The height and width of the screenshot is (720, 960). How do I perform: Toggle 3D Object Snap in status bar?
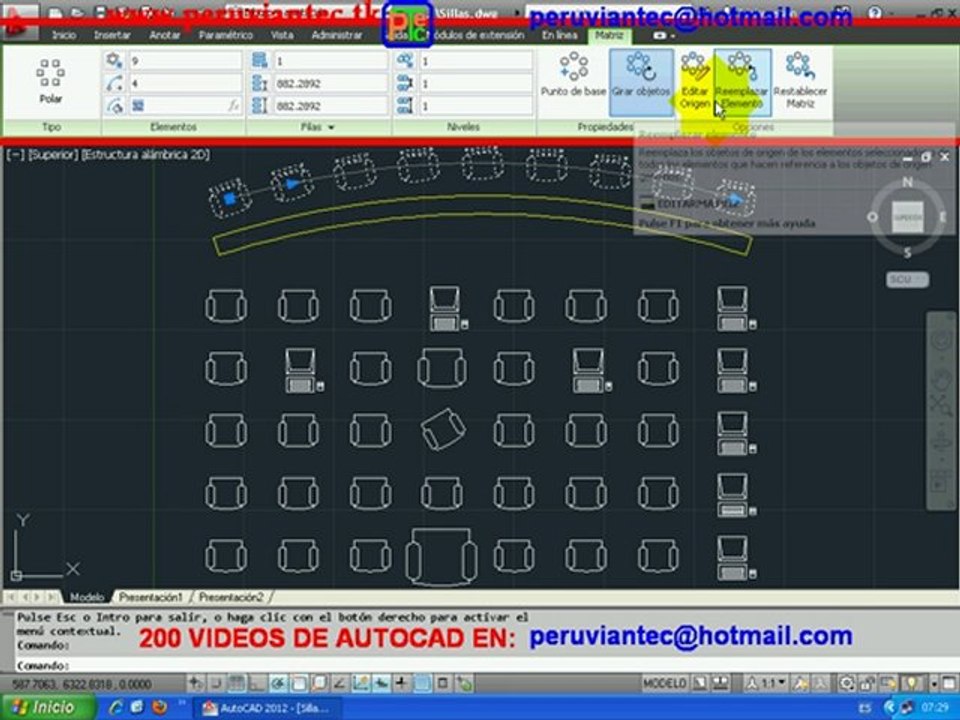coord(319,683)
